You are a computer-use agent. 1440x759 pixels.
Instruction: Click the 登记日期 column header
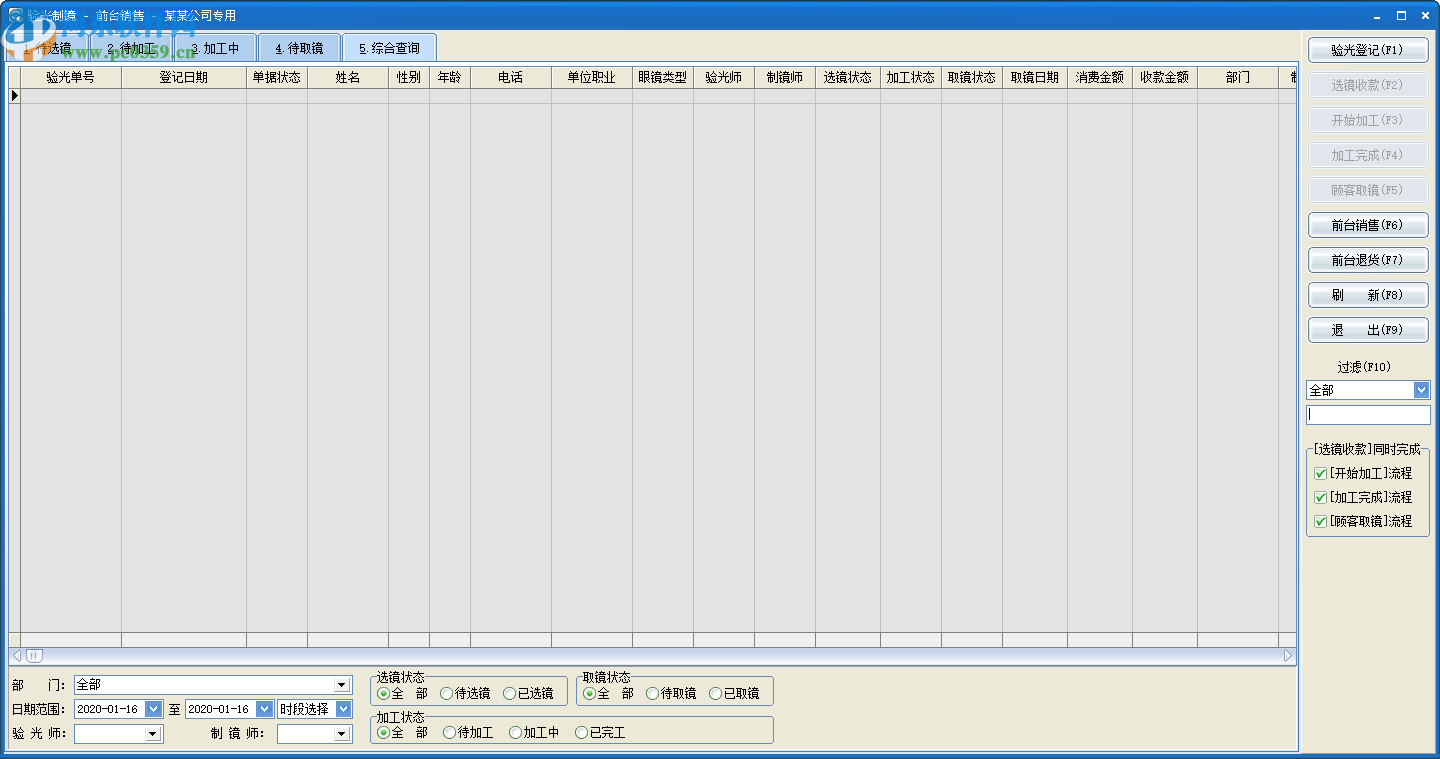coord(184,78)
